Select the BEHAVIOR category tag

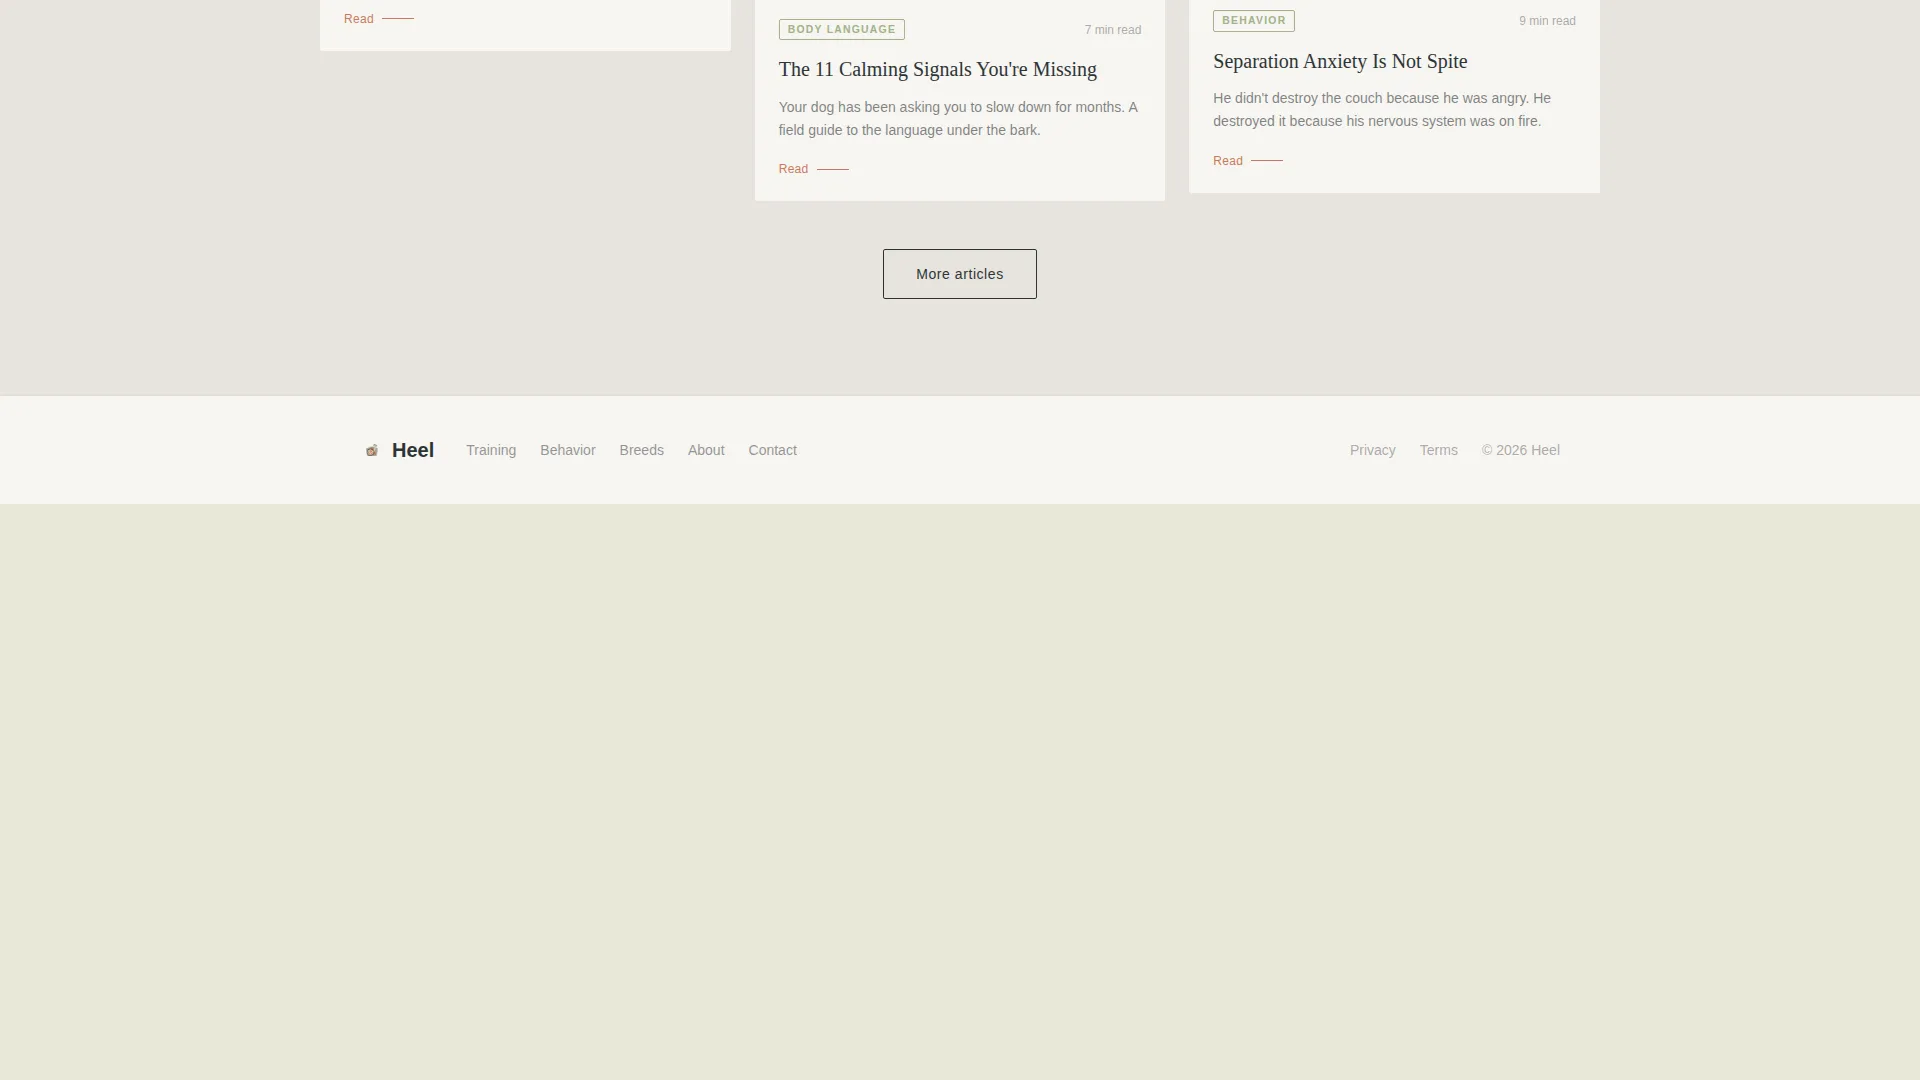(1253, 21)
